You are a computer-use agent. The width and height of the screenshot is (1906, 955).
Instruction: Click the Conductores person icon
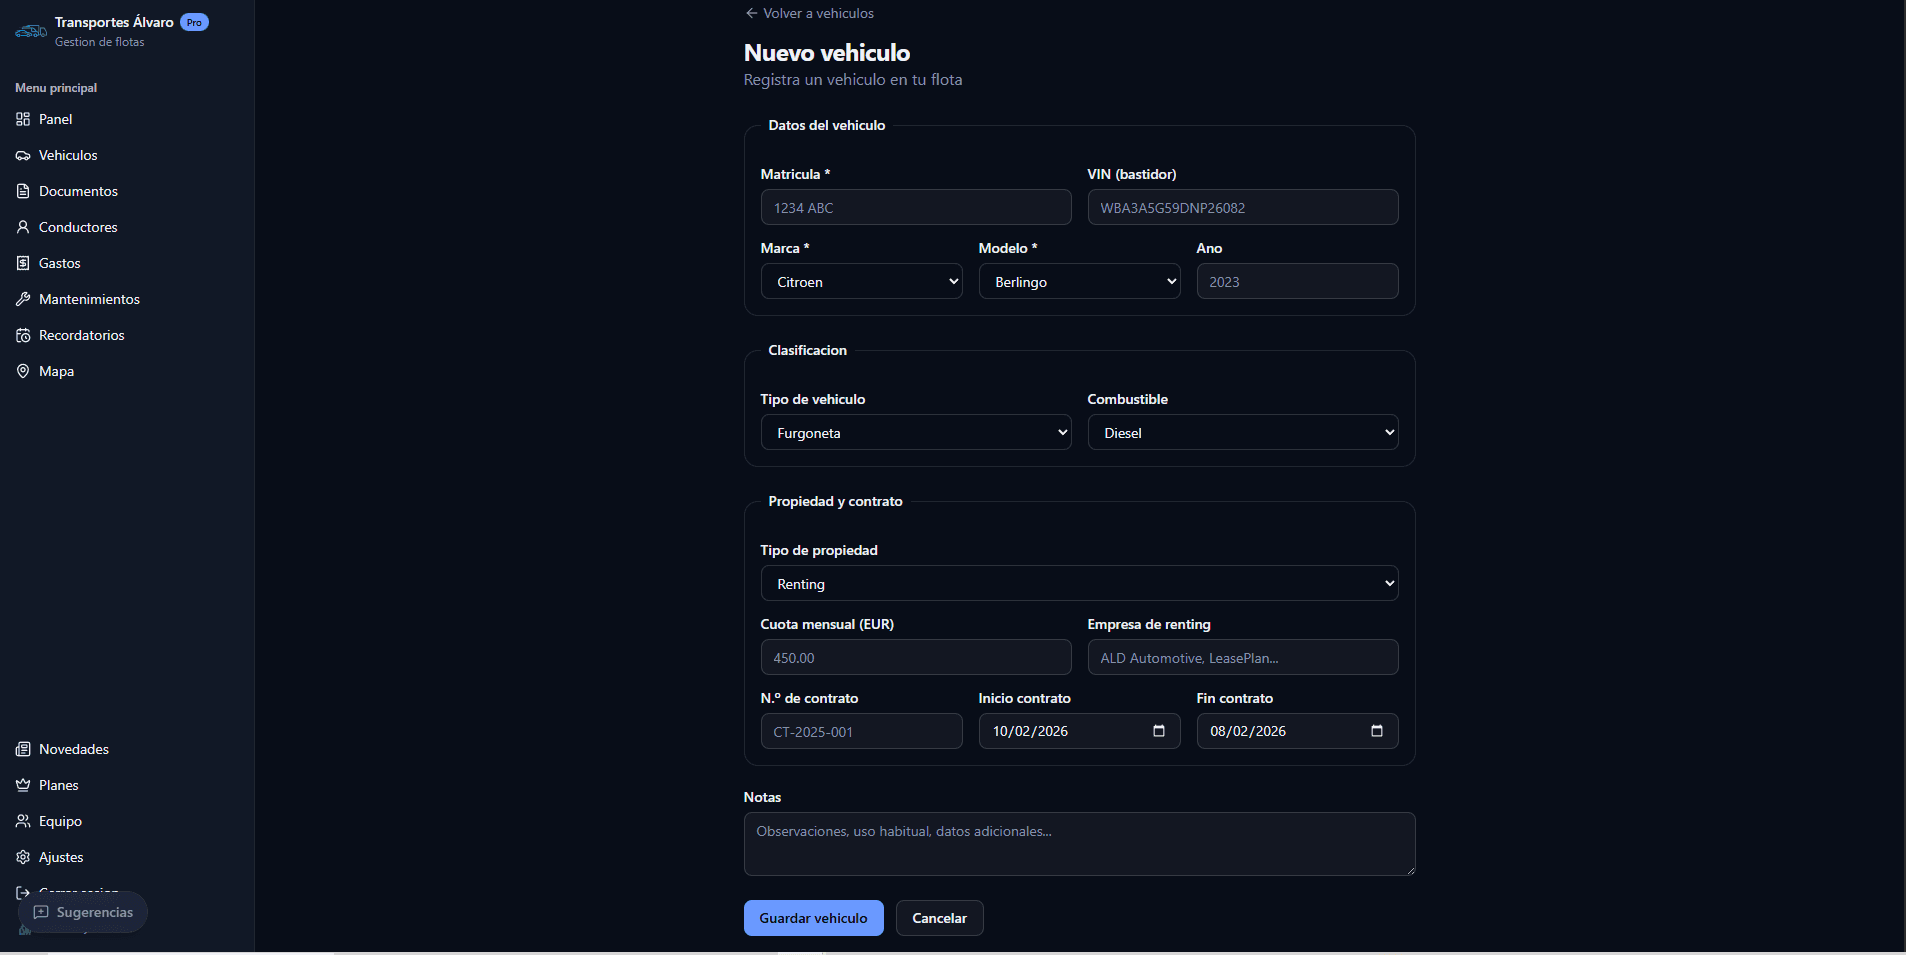(23, 227)
